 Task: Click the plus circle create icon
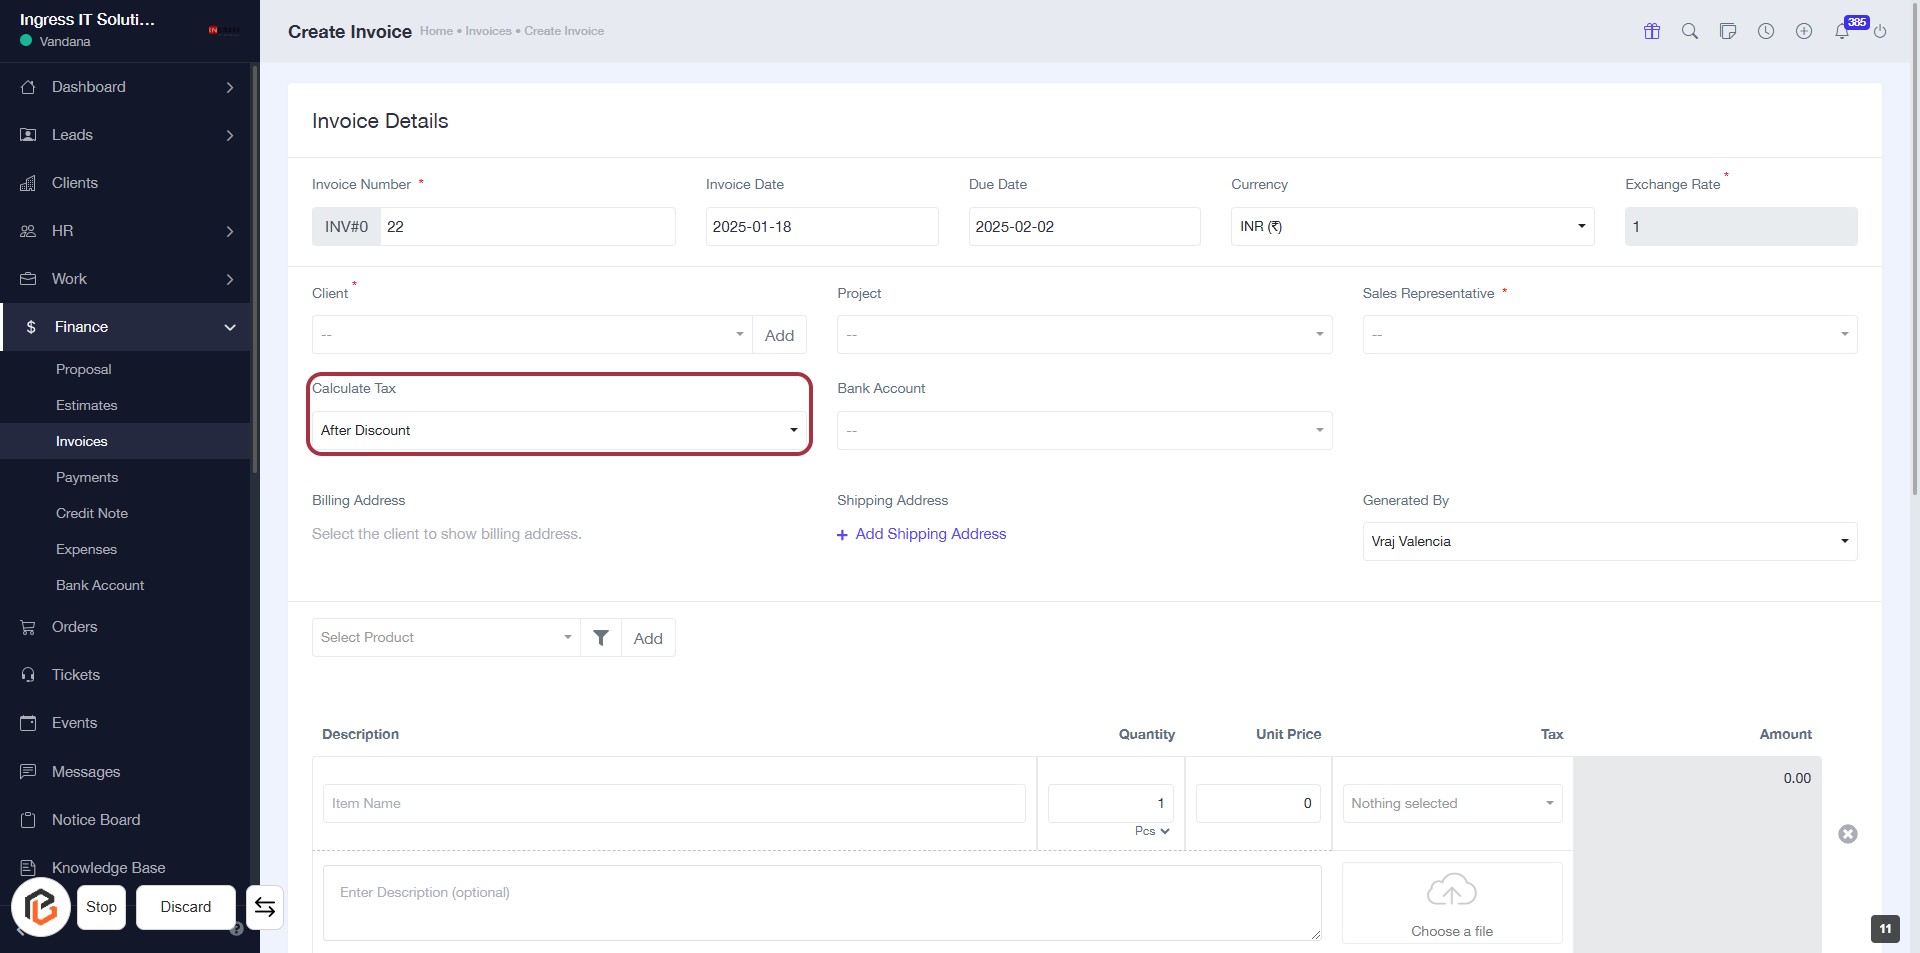1804,31
